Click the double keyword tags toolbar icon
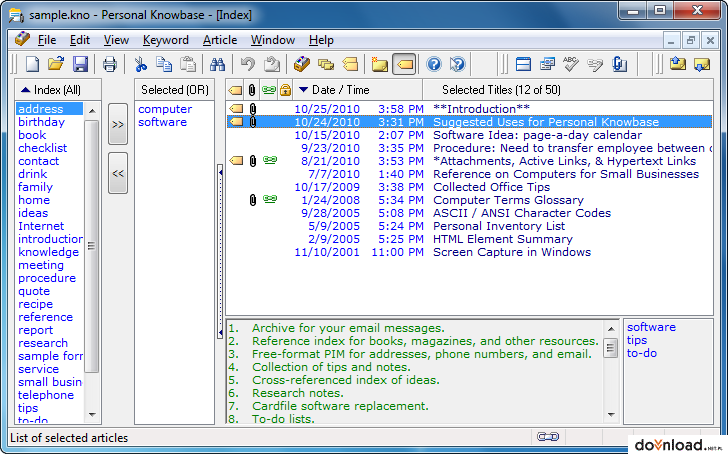728x454 pixels. 350,64
